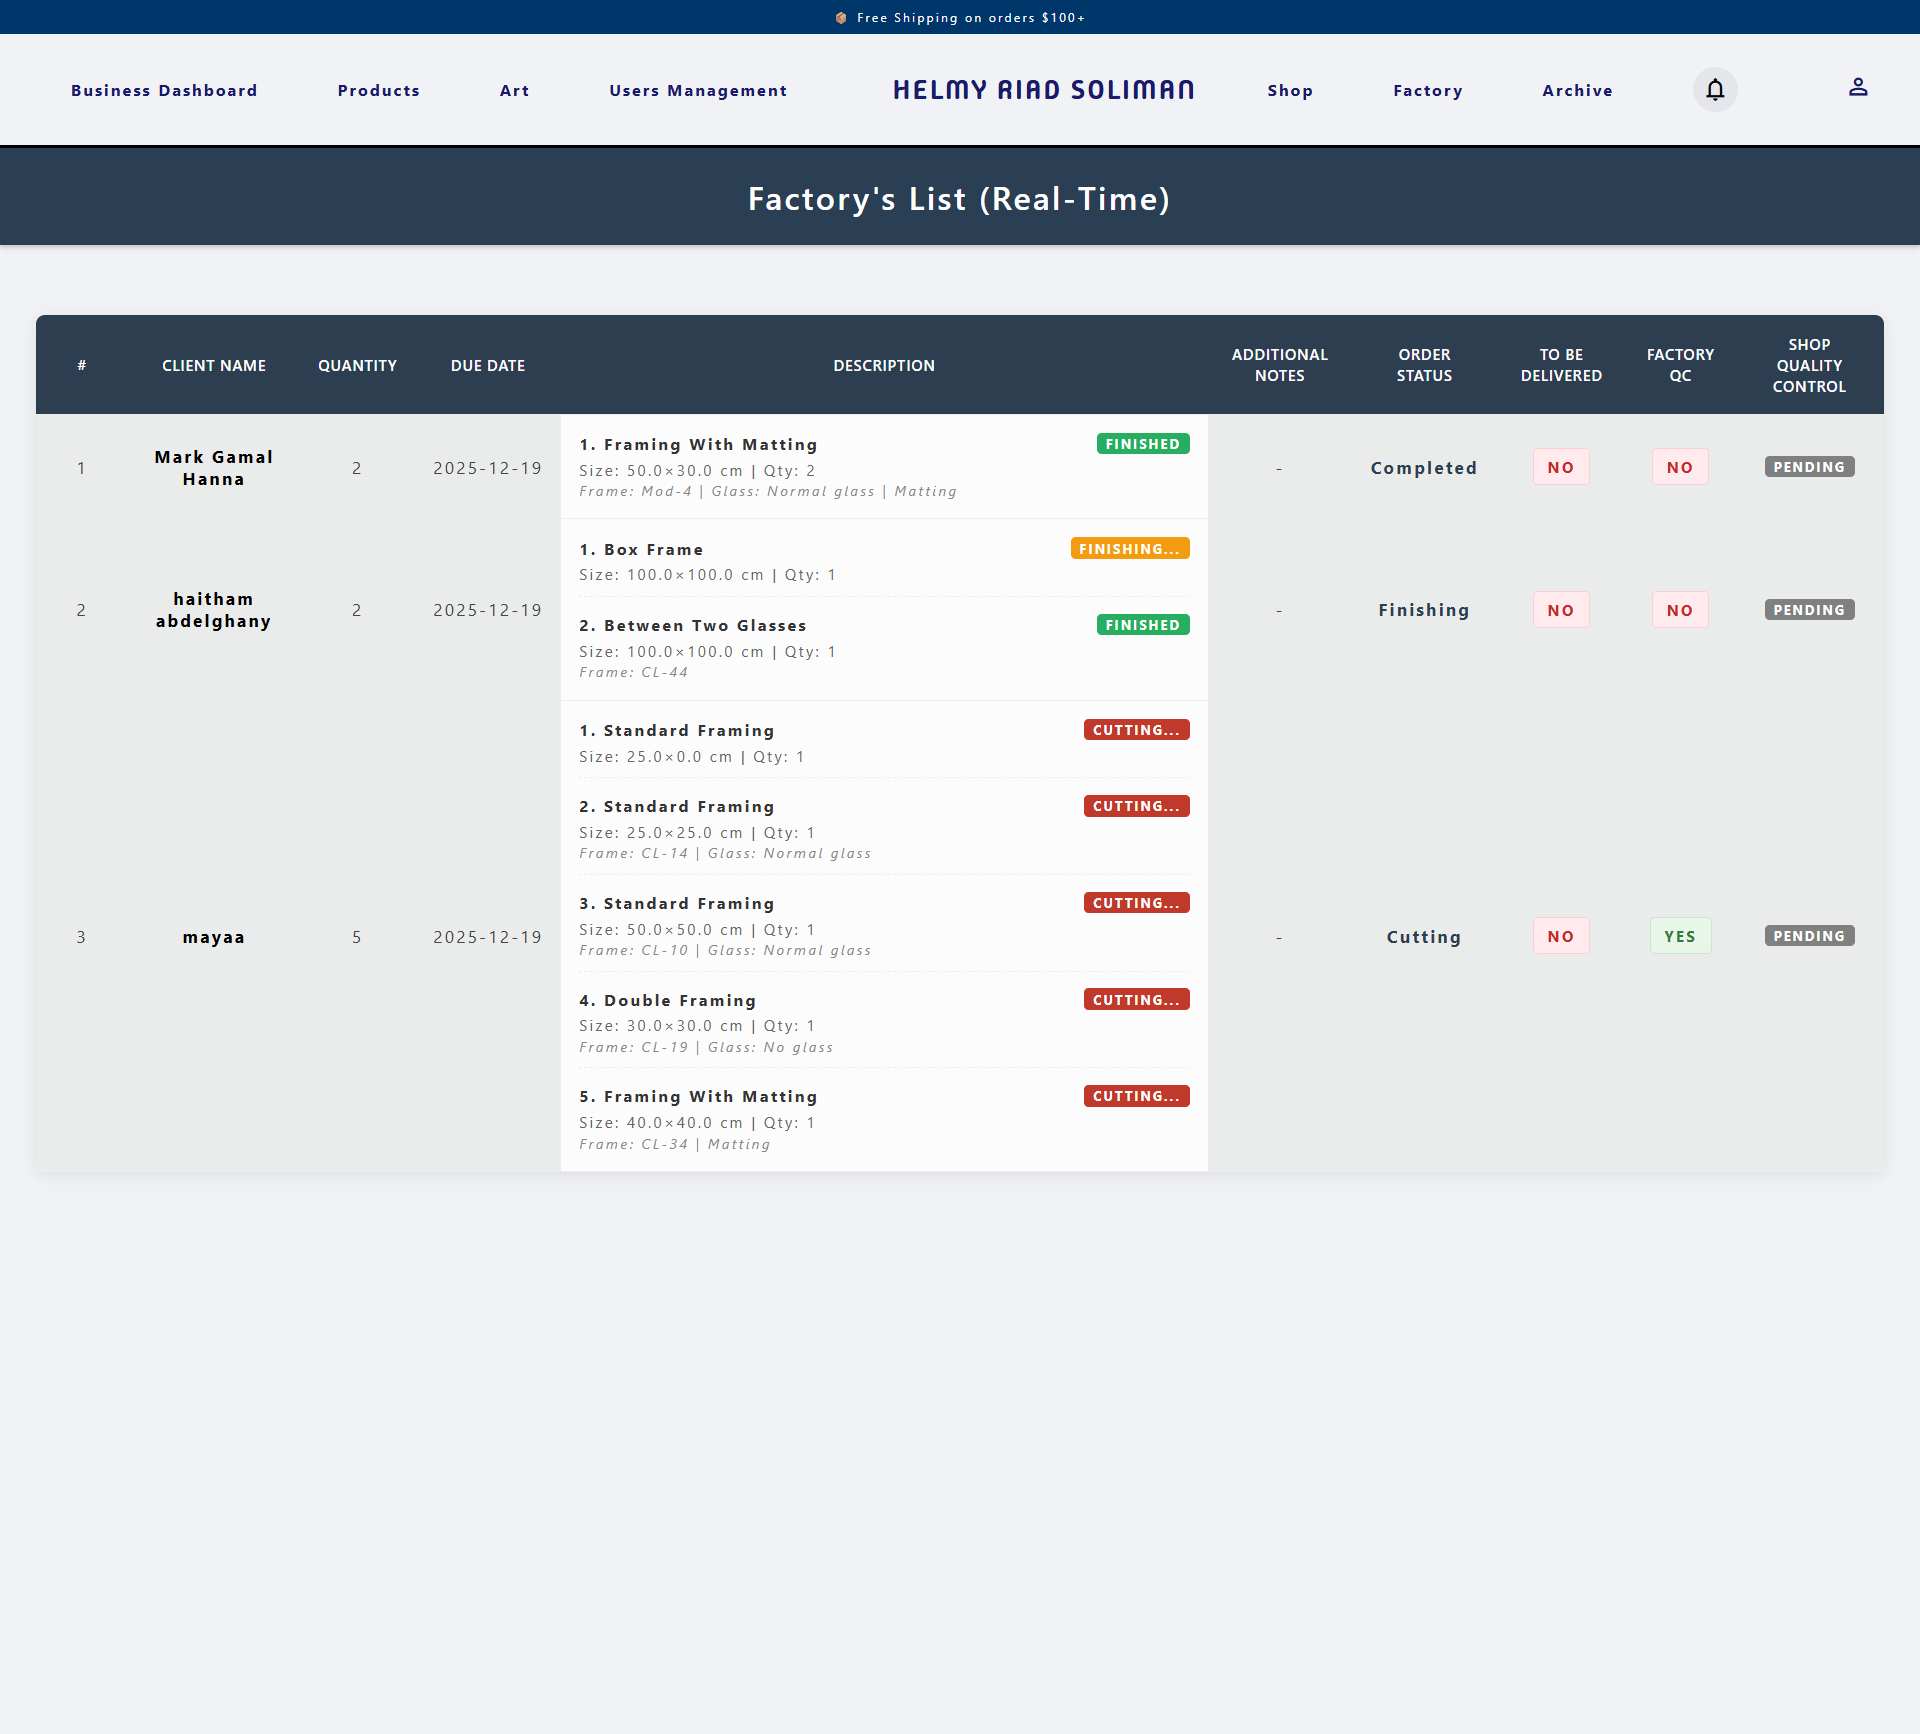Click the package icon in shipping banner

(841, 18)
